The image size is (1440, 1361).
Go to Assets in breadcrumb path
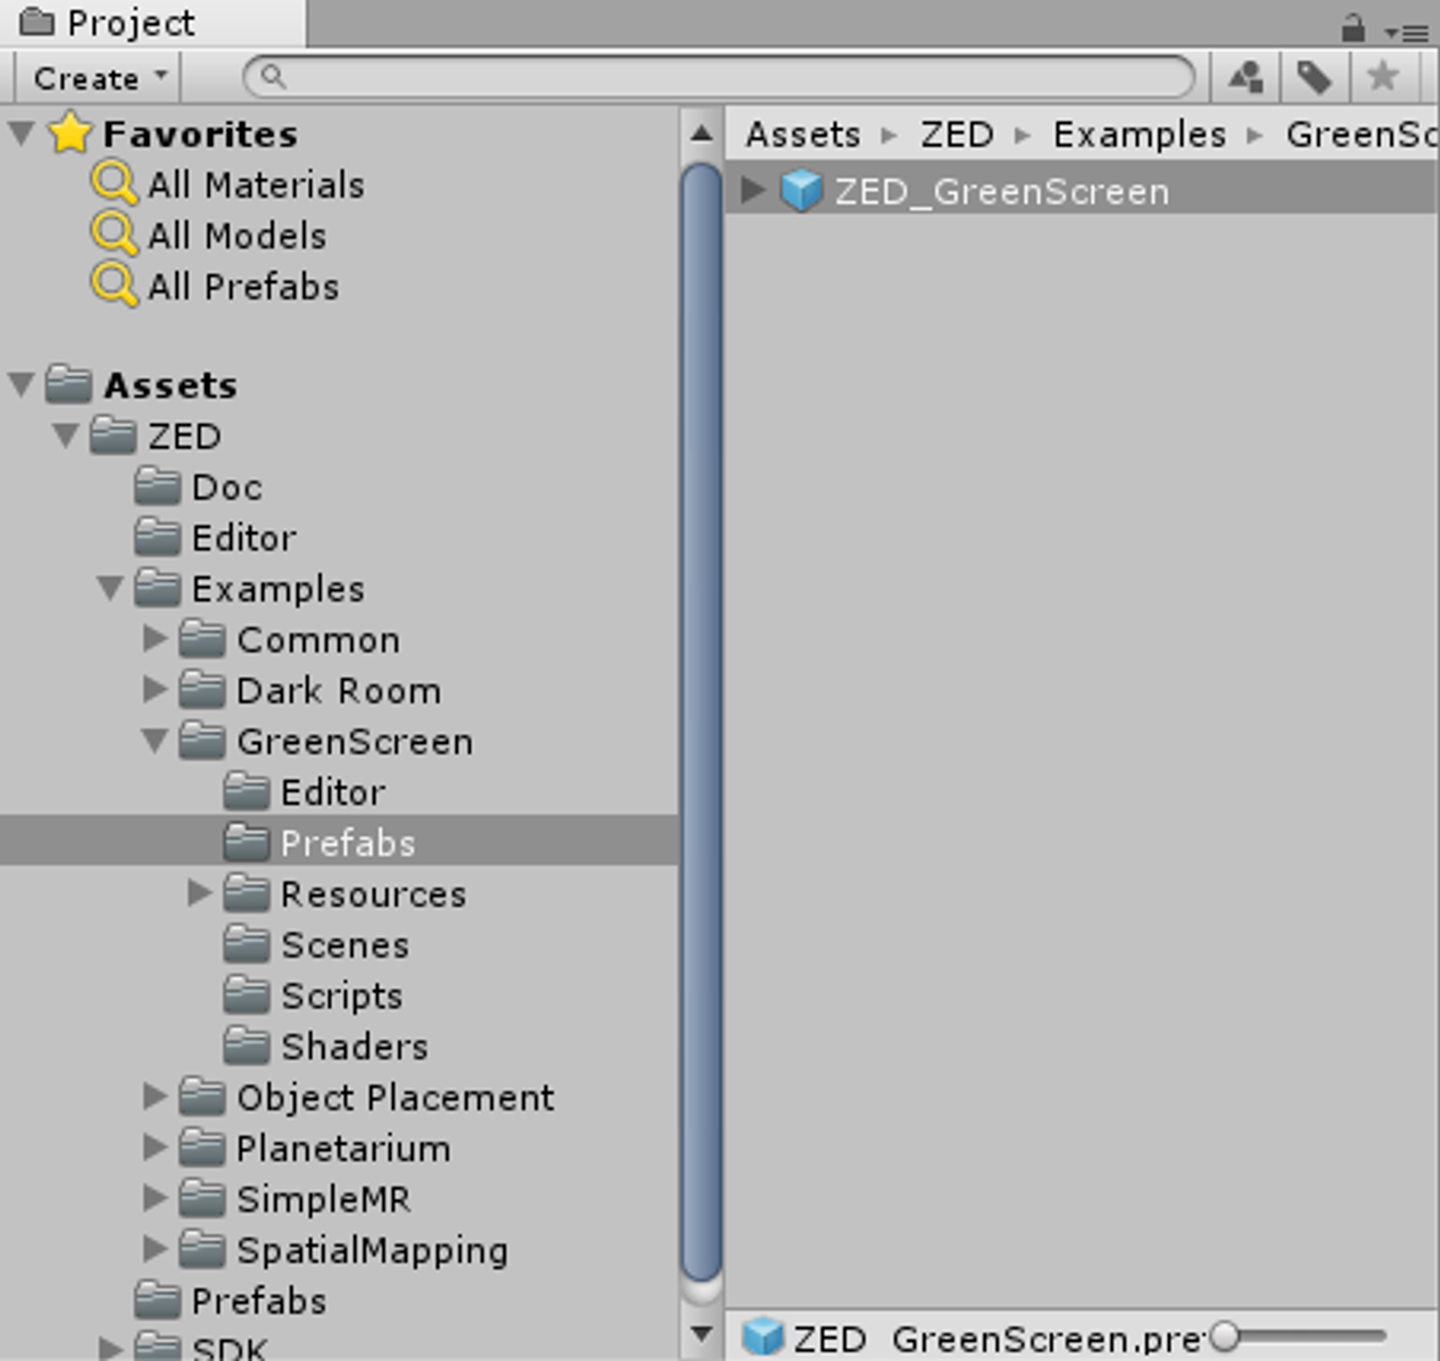pos(803,134)
